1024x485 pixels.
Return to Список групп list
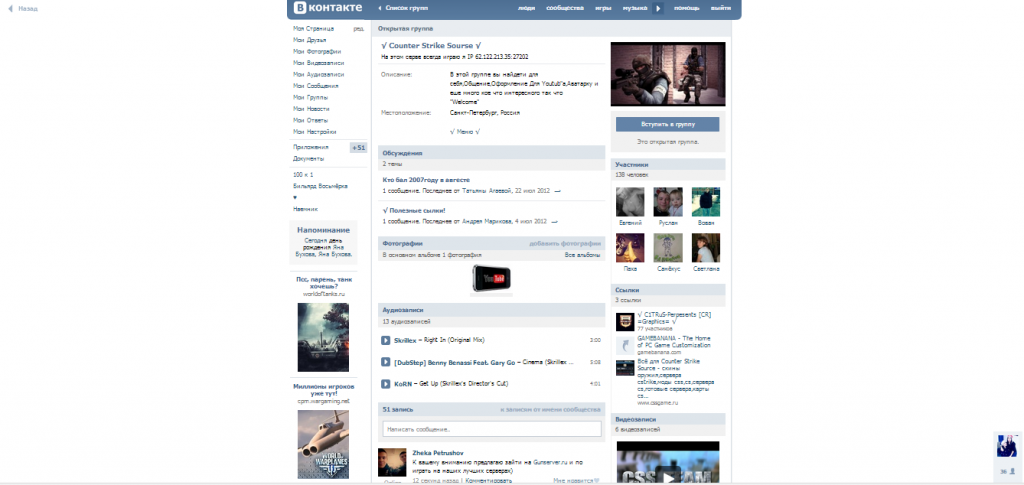pyautogui.click(x=405, y=8)
